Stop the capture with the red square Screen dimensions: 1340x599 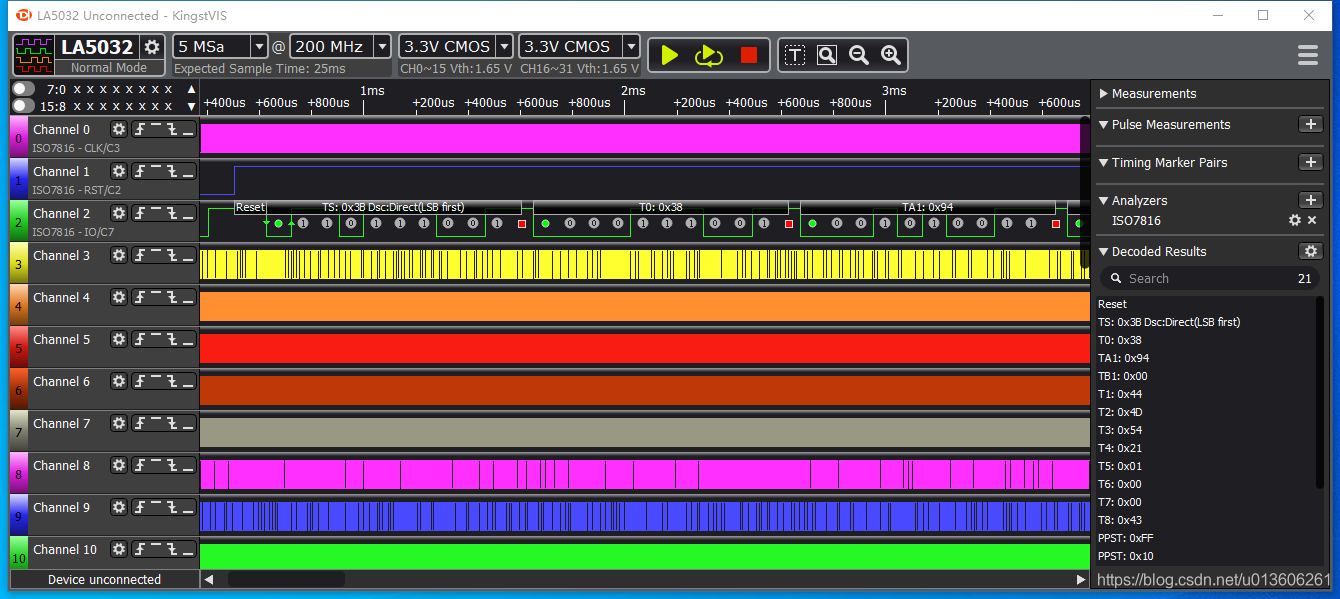point(749,55)
